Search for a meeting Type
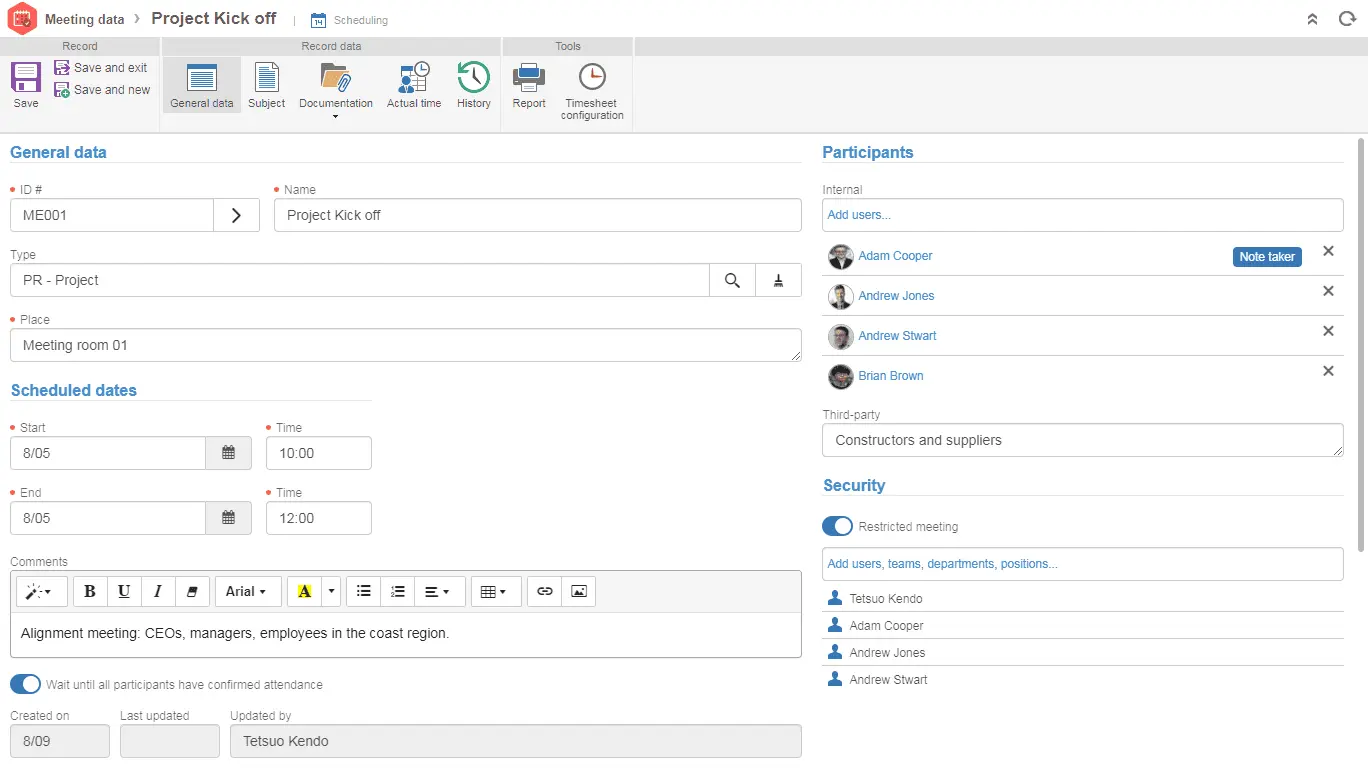Image resolution: width=1368 pixels, height=768 pixels. pos(732,280)
